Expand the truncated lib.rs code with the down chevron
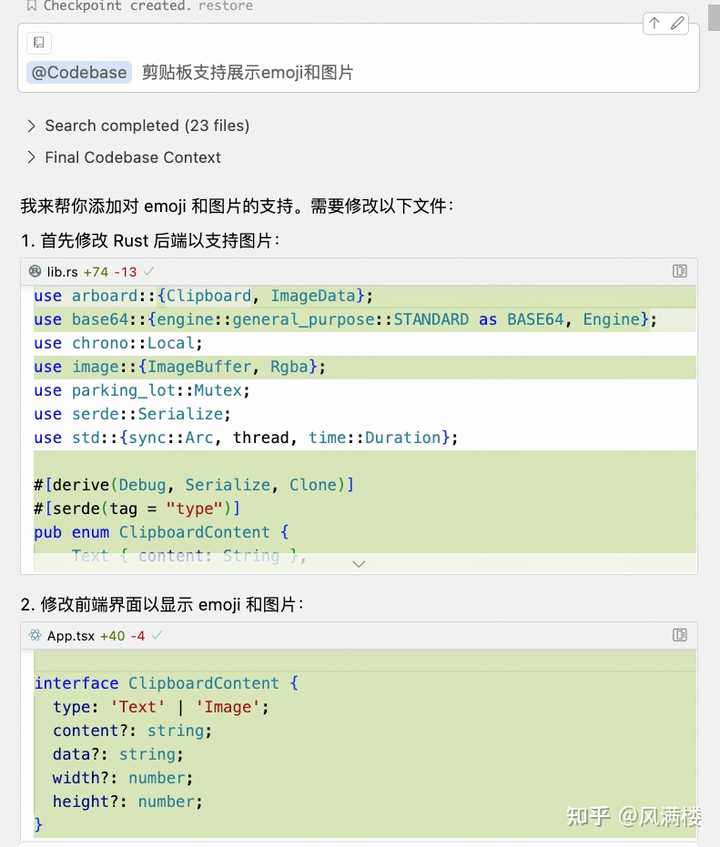Image resolution: width=720 pixels, height=847 pixels. 359,563
